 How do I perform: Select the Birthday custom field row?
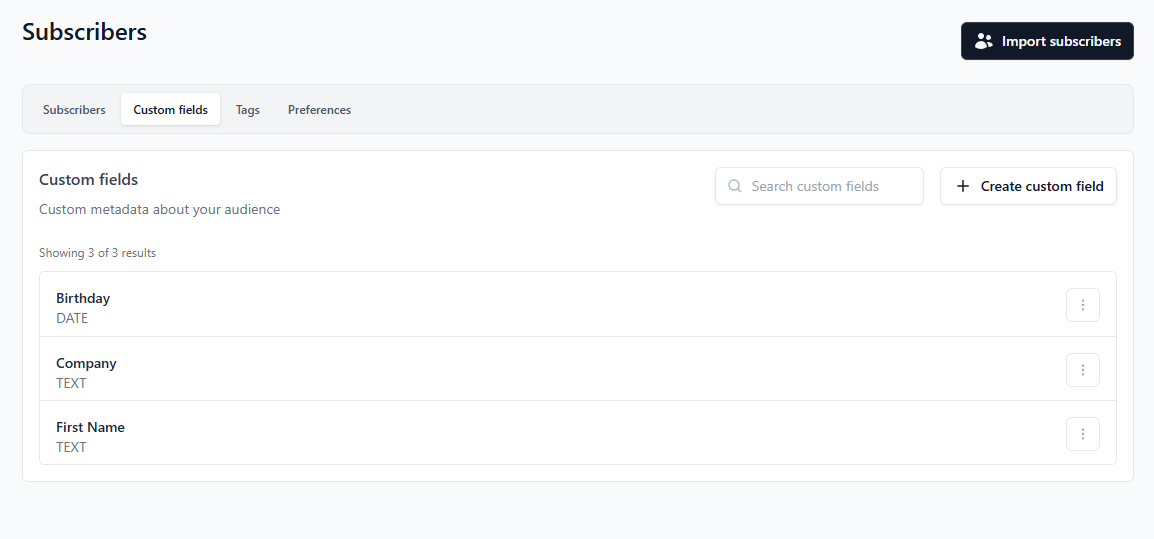[x=500, y=305]
